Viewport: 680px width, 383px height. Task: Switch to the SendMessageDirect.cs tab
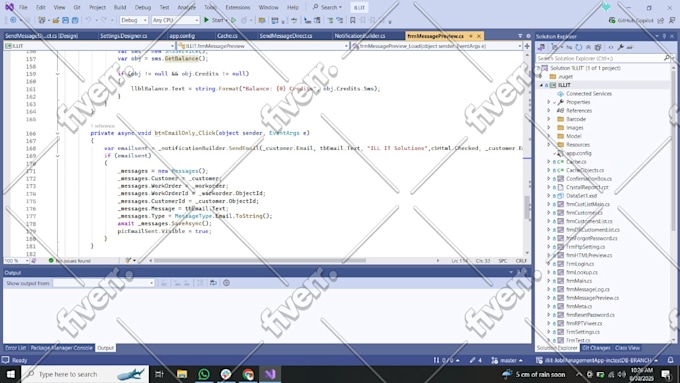[286, 36]
